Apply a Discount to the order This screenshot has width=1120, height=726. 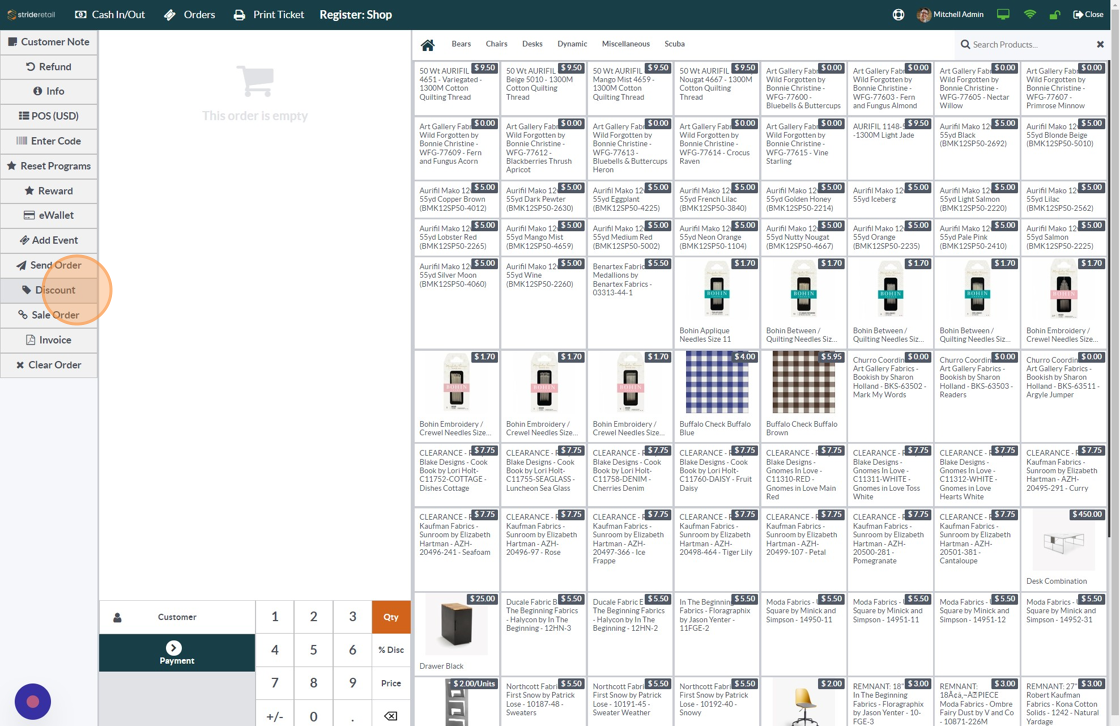point(49,290)
